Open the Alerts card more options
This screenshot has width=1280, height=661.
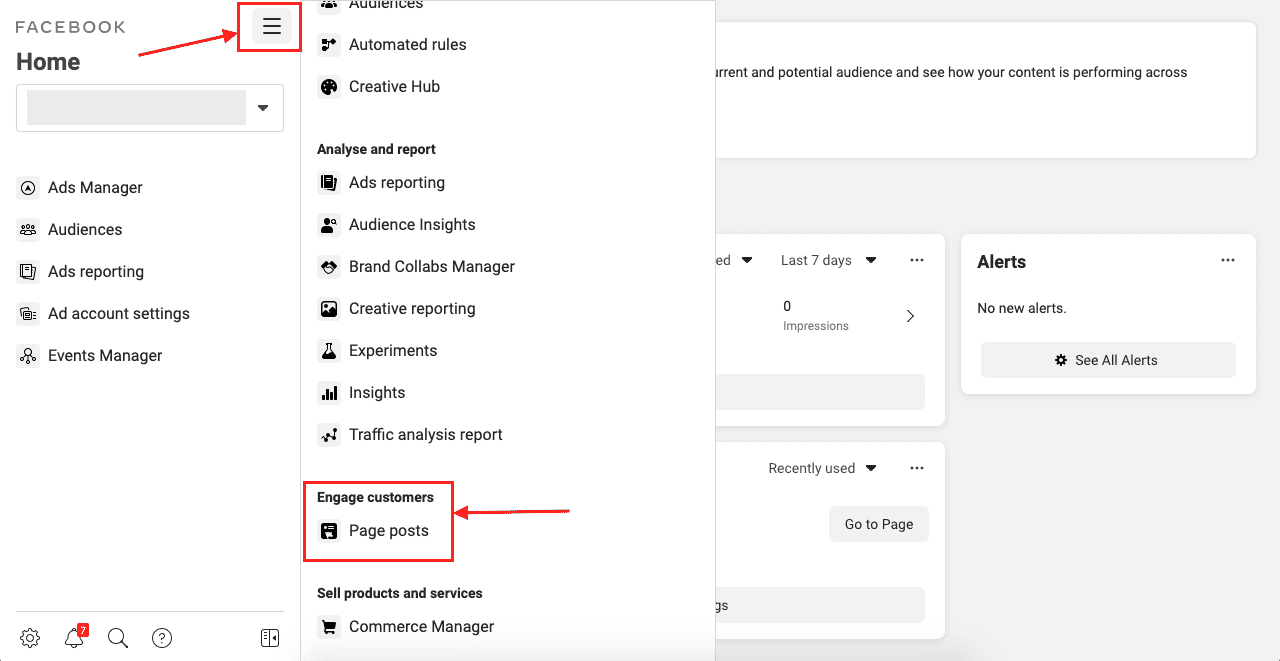(x=1228, y=260)
